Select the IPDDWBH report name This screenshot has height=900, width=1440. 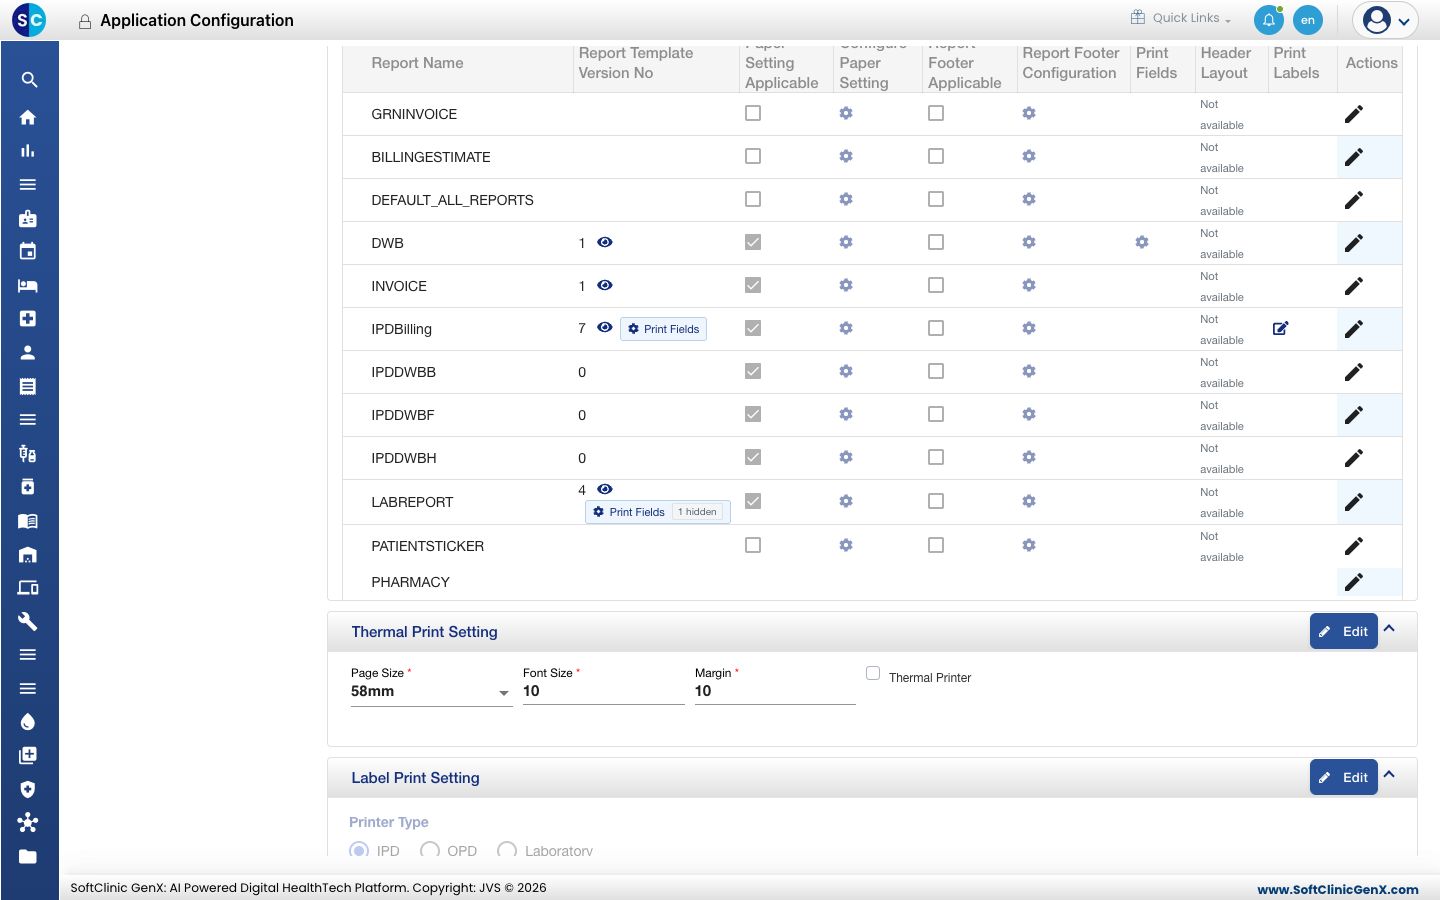(404, 458)
